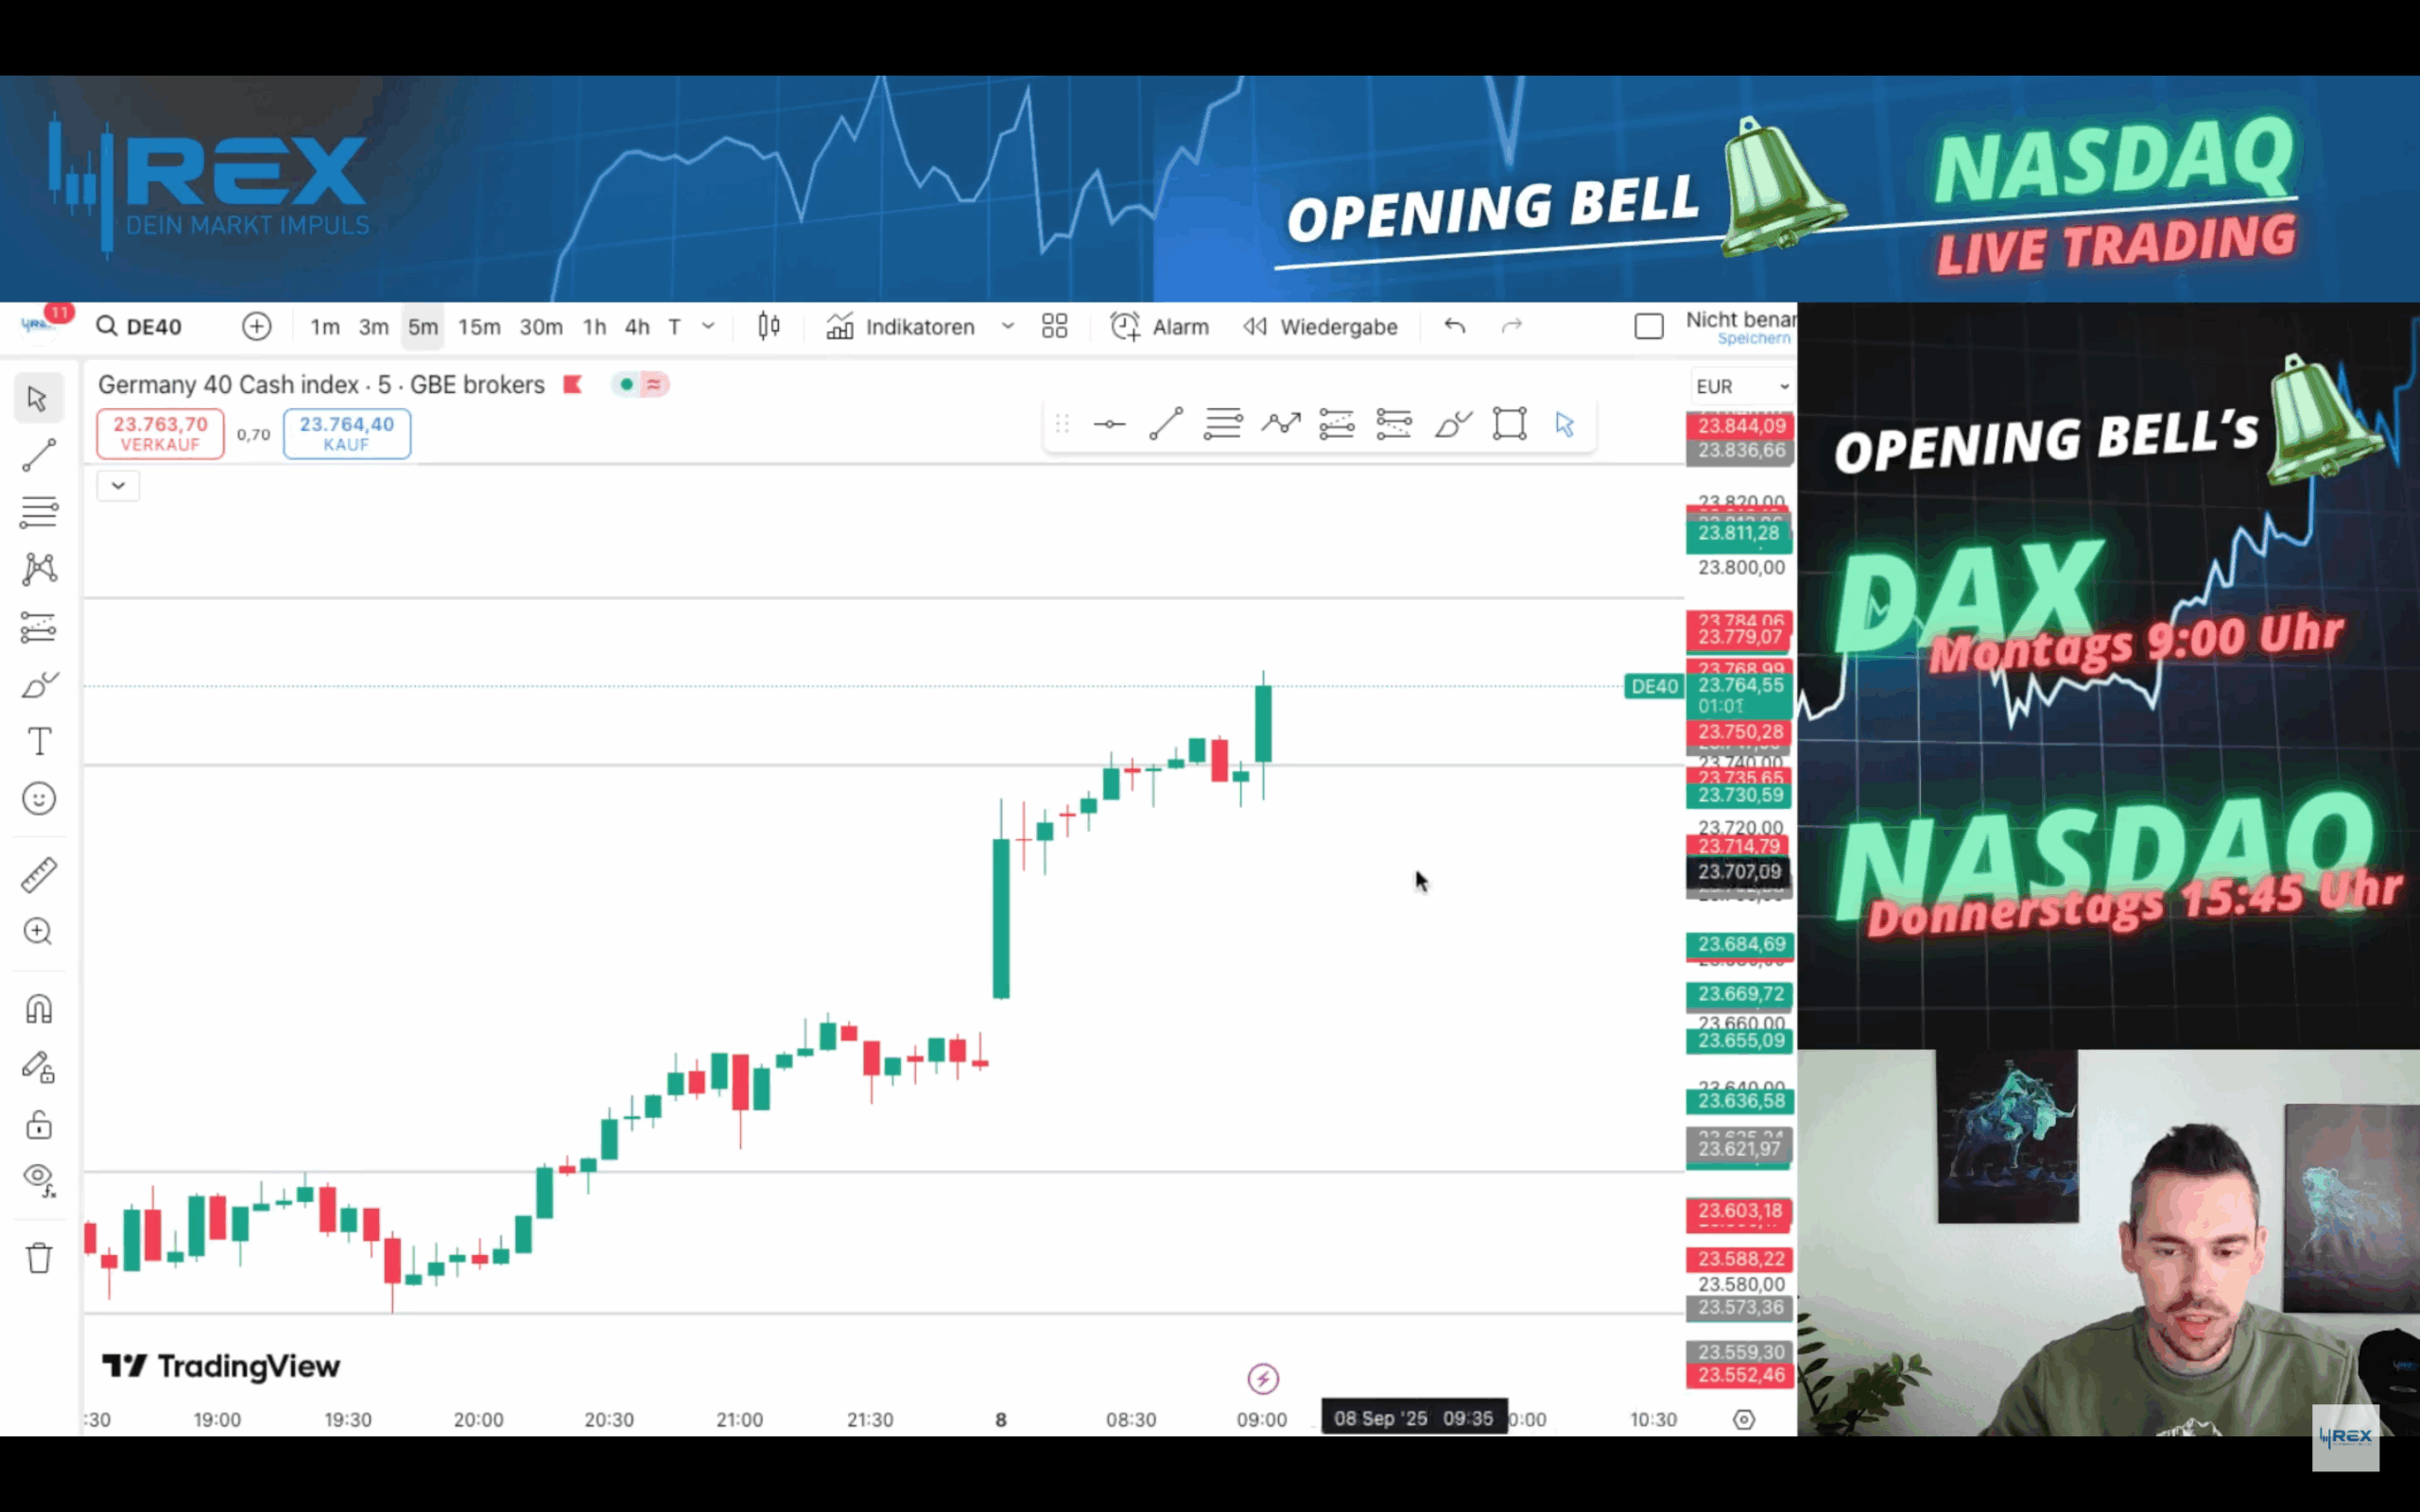The image size is (2420, 1512).
Task: Grab the favorites toolbar drag handle
Action: (x=1062, y=425)
